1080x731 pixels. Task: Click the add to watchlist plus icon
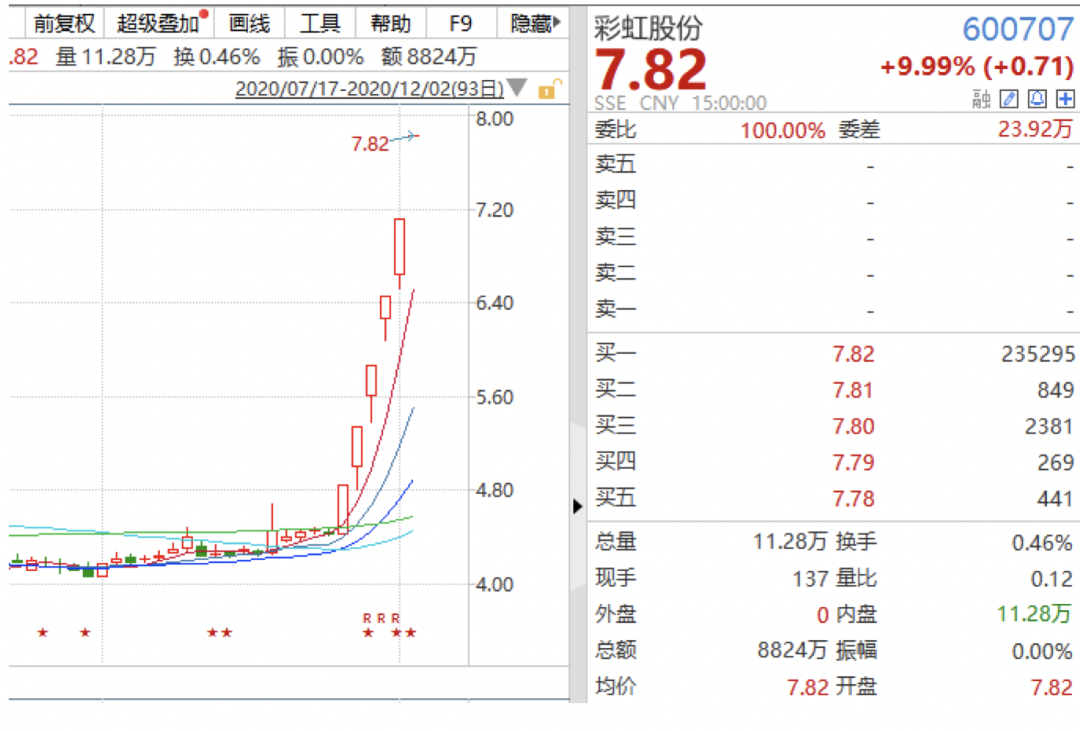click(x=1065, y=99)
